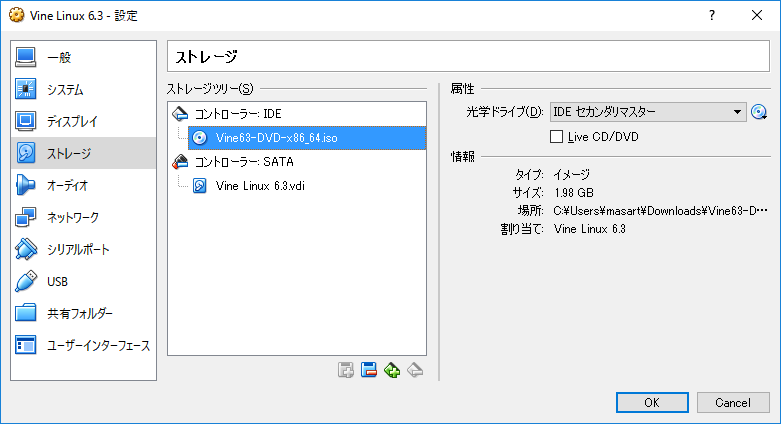The height and width of the screenshot is (424, 781).
Task: Click the speaker icon beside オーディオ
Action: tap(25, 185)
